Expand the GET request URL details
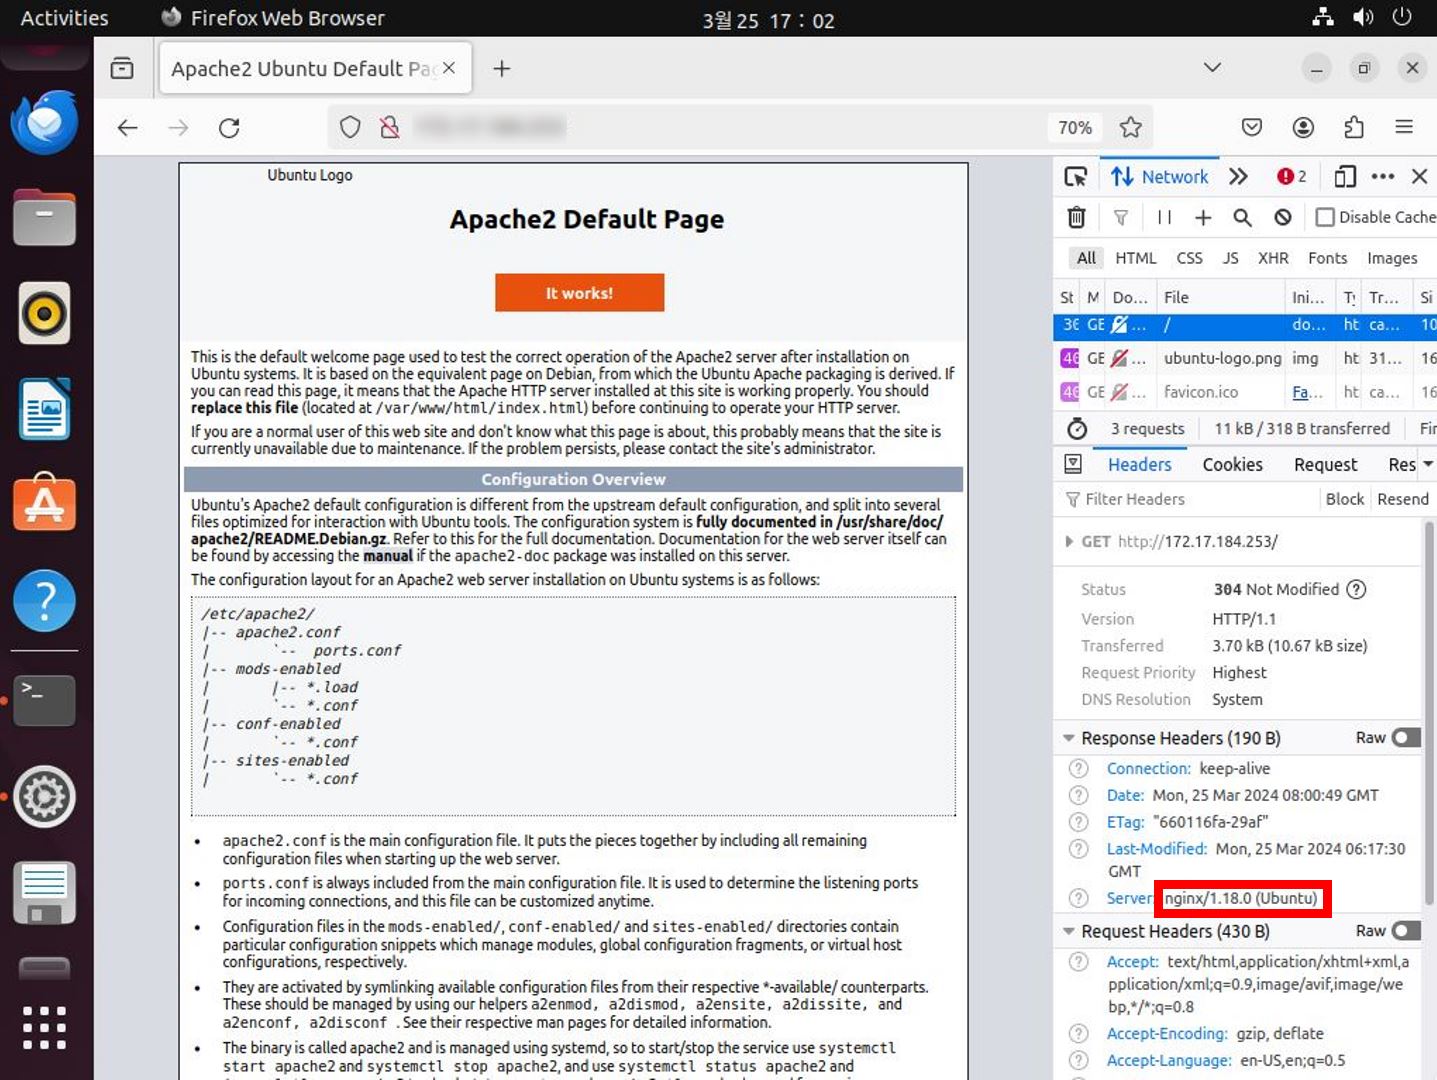Image resolution: width=1437 pixels, height=1080 pixels. 1068,541
